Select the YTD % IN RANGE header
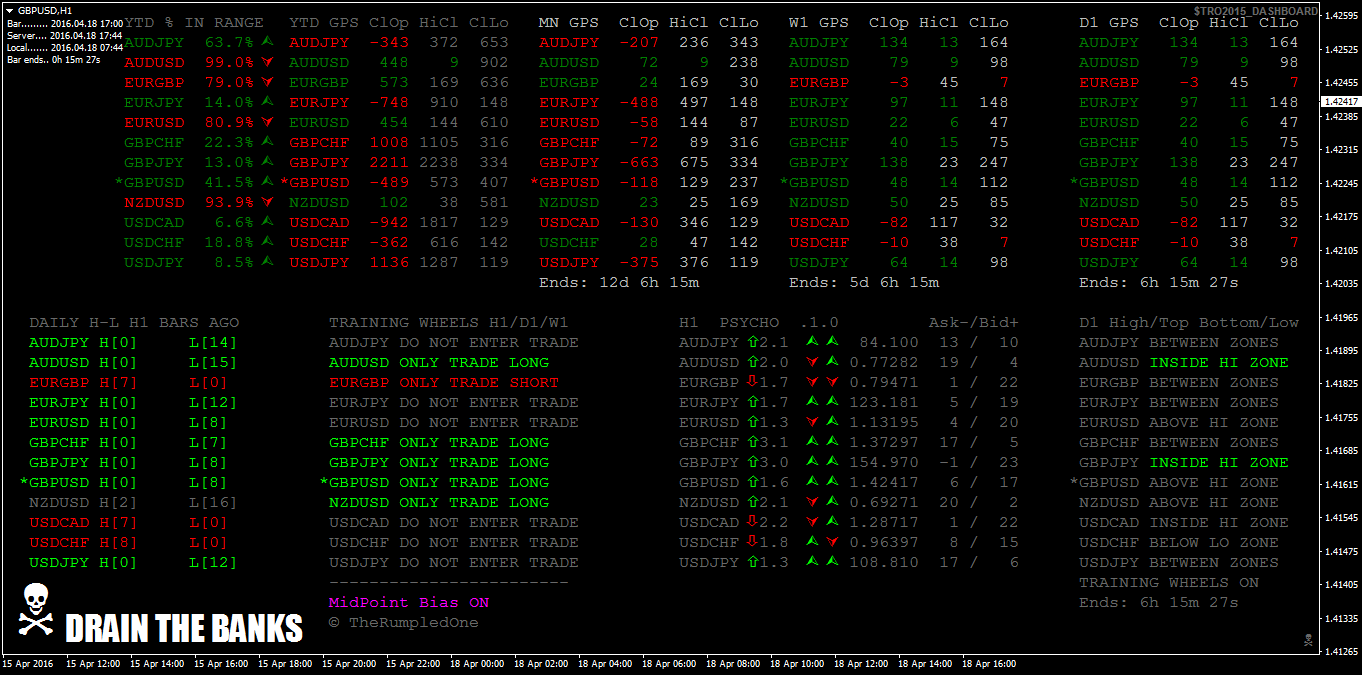Image resolution: width=1362 pixels, height=675 pixels. (x=194, y=22)
